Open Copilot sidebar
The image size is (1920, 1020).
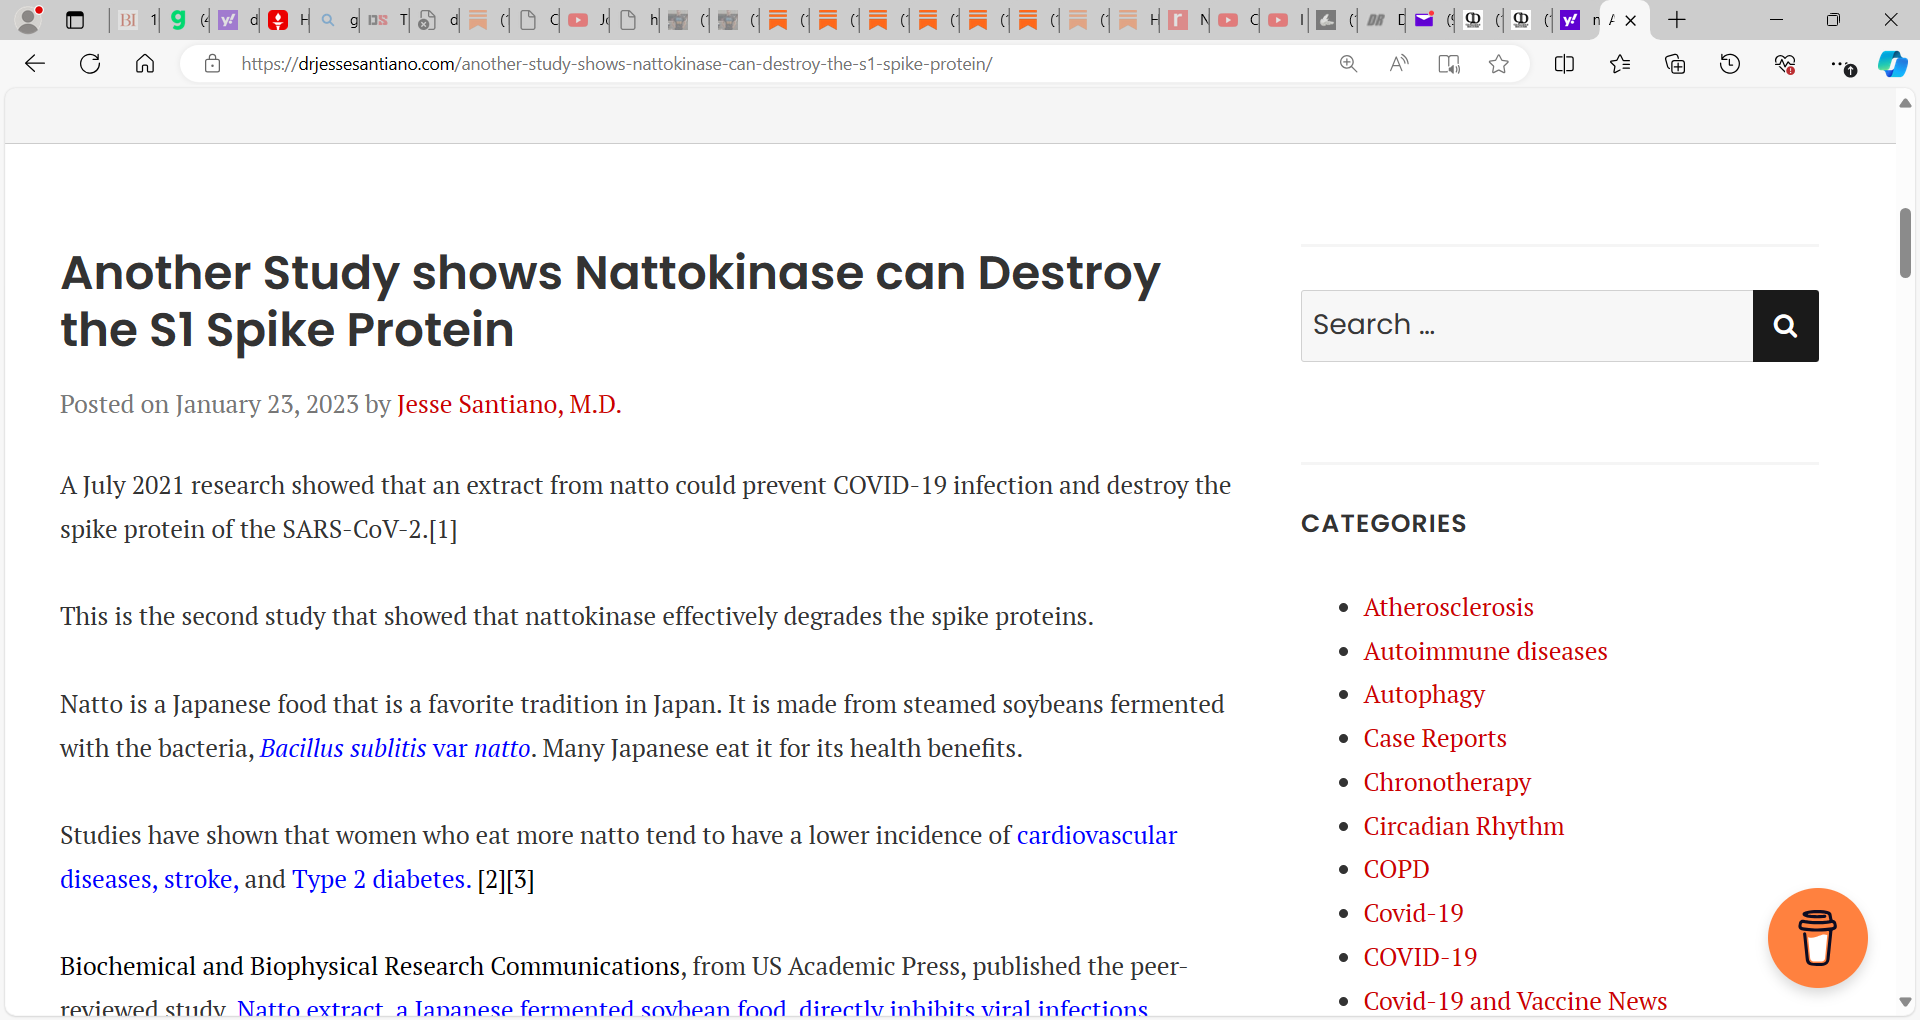point(1892,64)
